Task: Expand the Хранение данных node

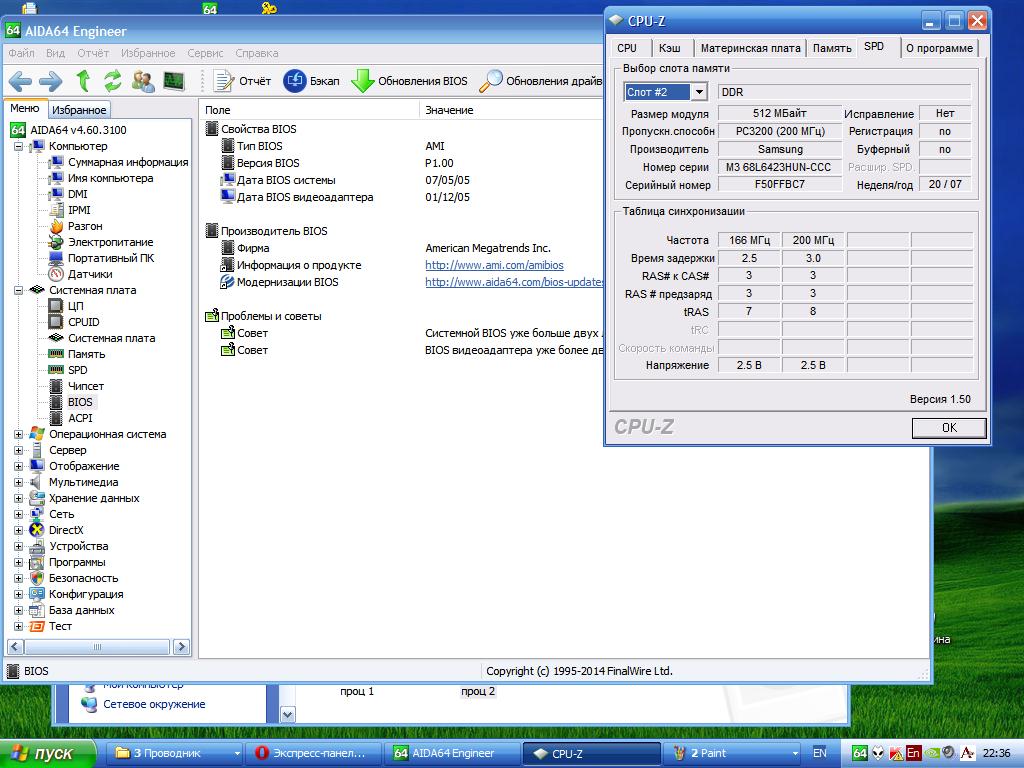Action: (x=18, y=498)
